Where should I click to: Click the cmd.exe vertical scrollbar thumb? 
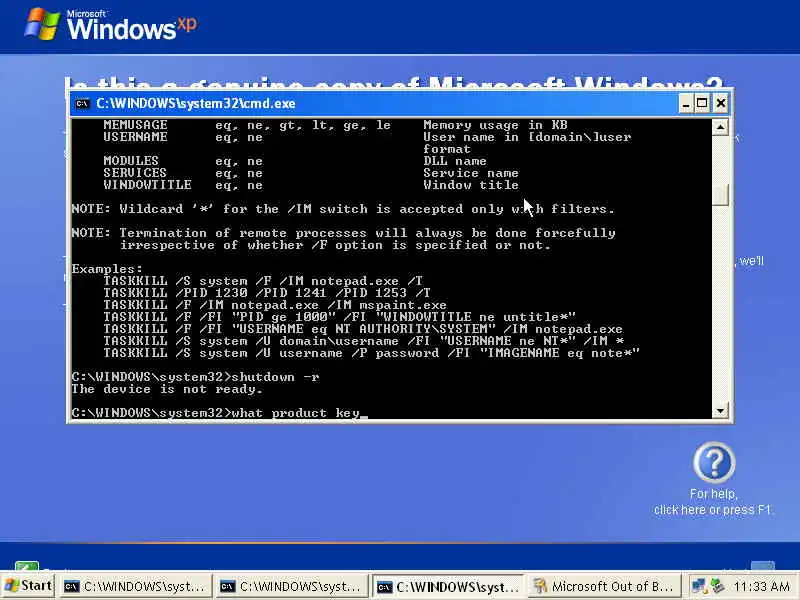coord(720,194)
